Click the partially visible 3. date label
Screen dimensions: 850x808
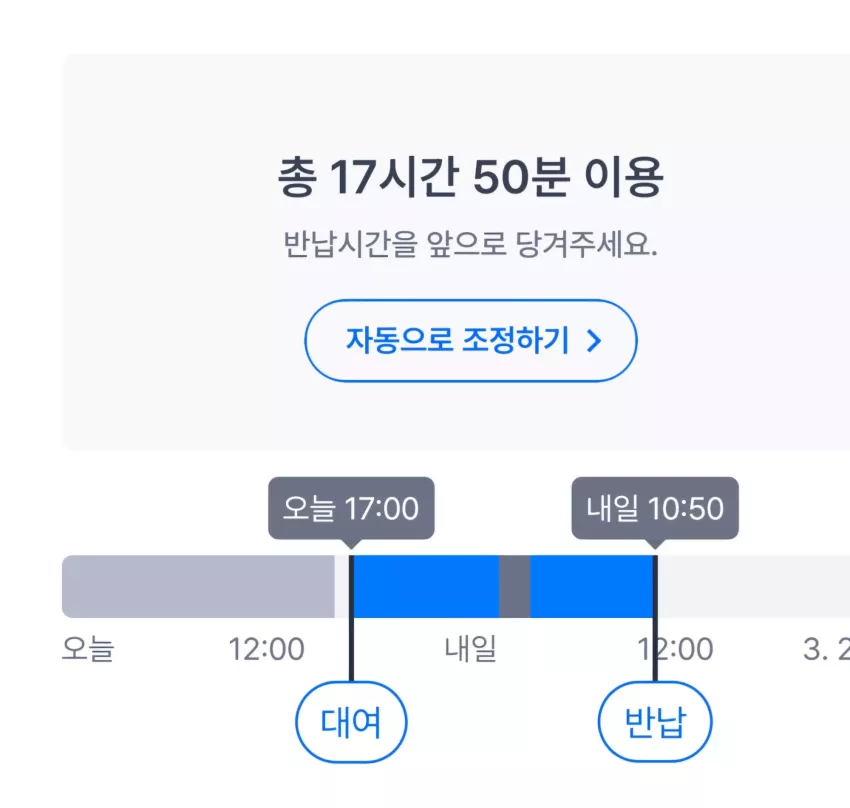pyautogui.click(x=826, y=649)
